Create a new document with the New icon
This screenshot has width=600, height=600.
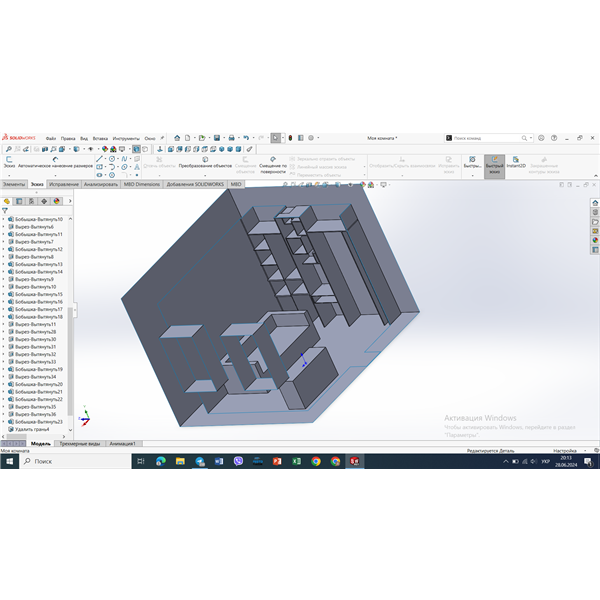click(x=188, y=138)
